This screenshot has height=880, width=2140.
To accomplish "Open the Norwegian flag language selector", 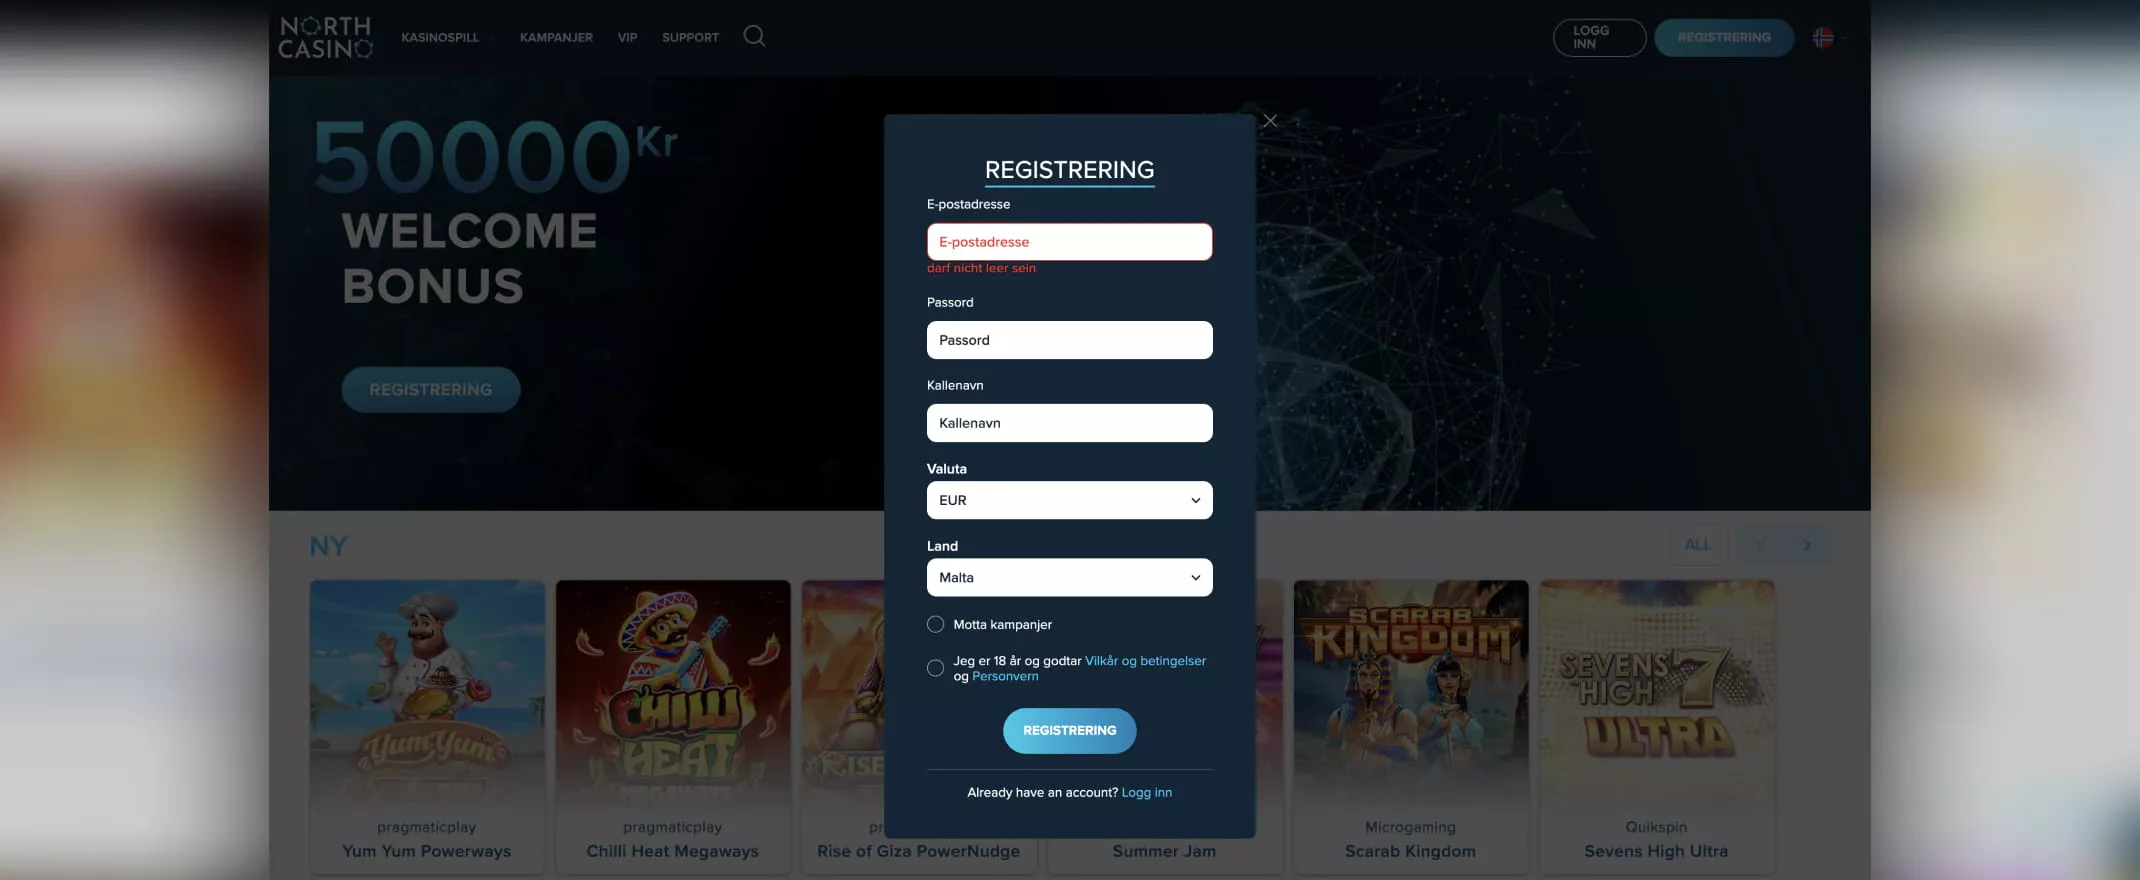I will (1823, 37).
